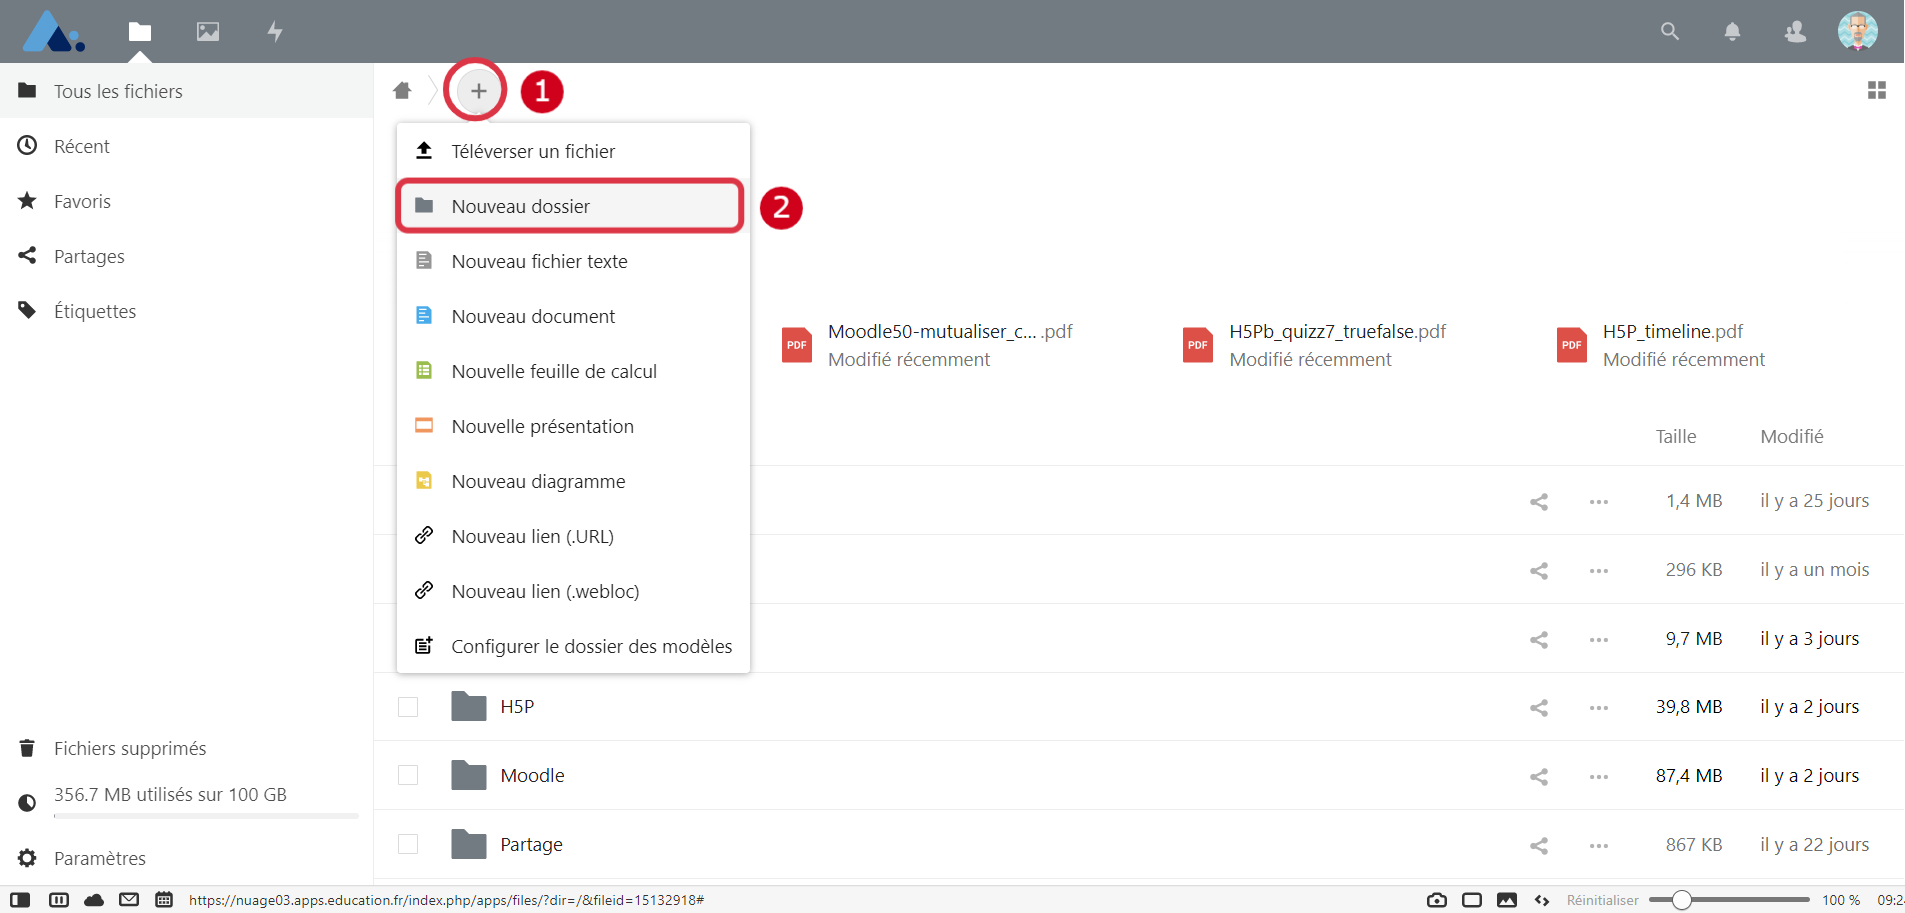Open three-dots actions menu for H5P folder
1905x913 pixels.
click(x=1598, y=708)
